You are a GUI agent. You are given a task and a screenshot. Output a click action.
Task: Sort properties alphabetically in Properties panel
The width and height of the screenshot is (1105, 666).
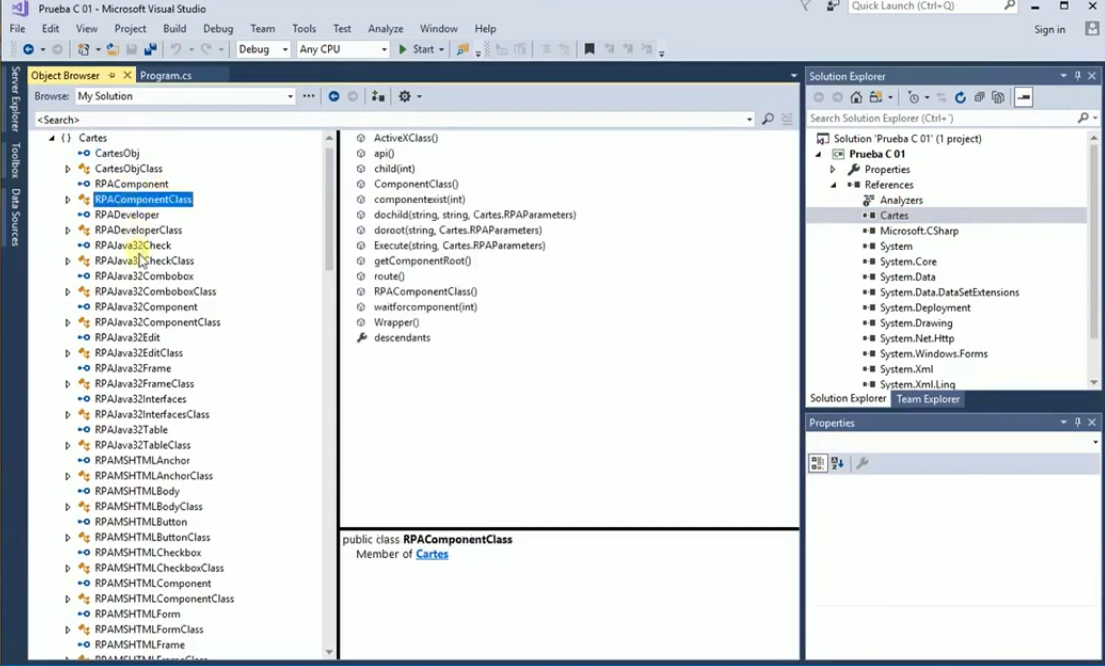[x=837, y=463]
